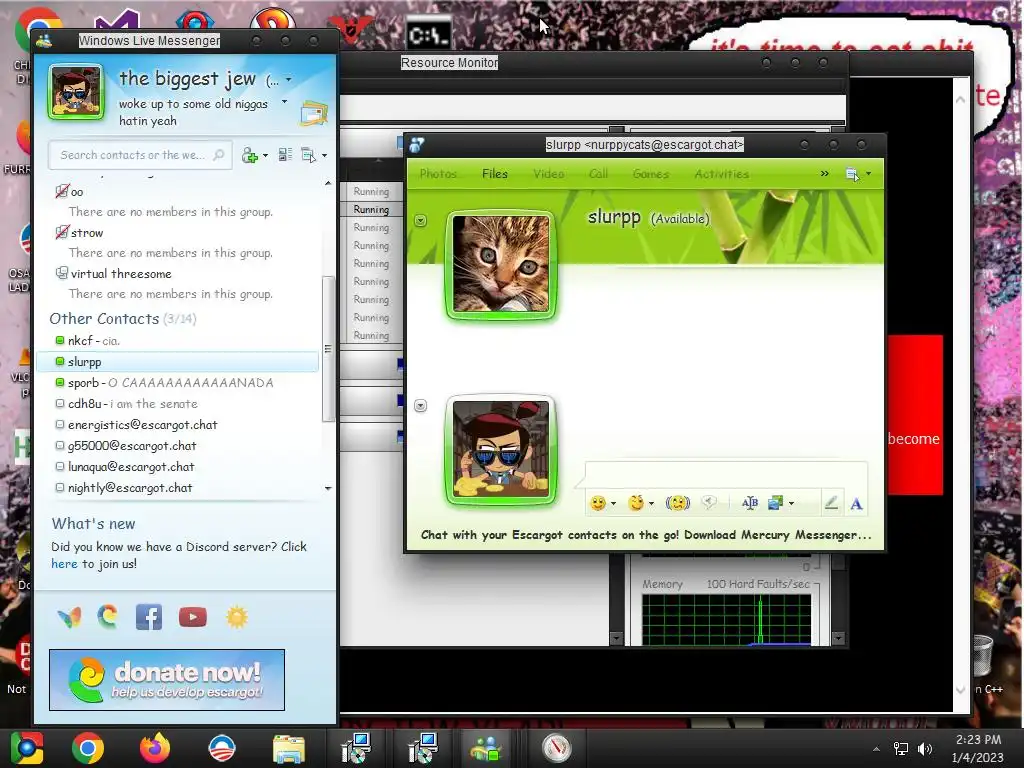Viewport: 1024px width, 768px height.
Task: Open the personal message dropdown arrow
Action: click(x=284, y=102)
